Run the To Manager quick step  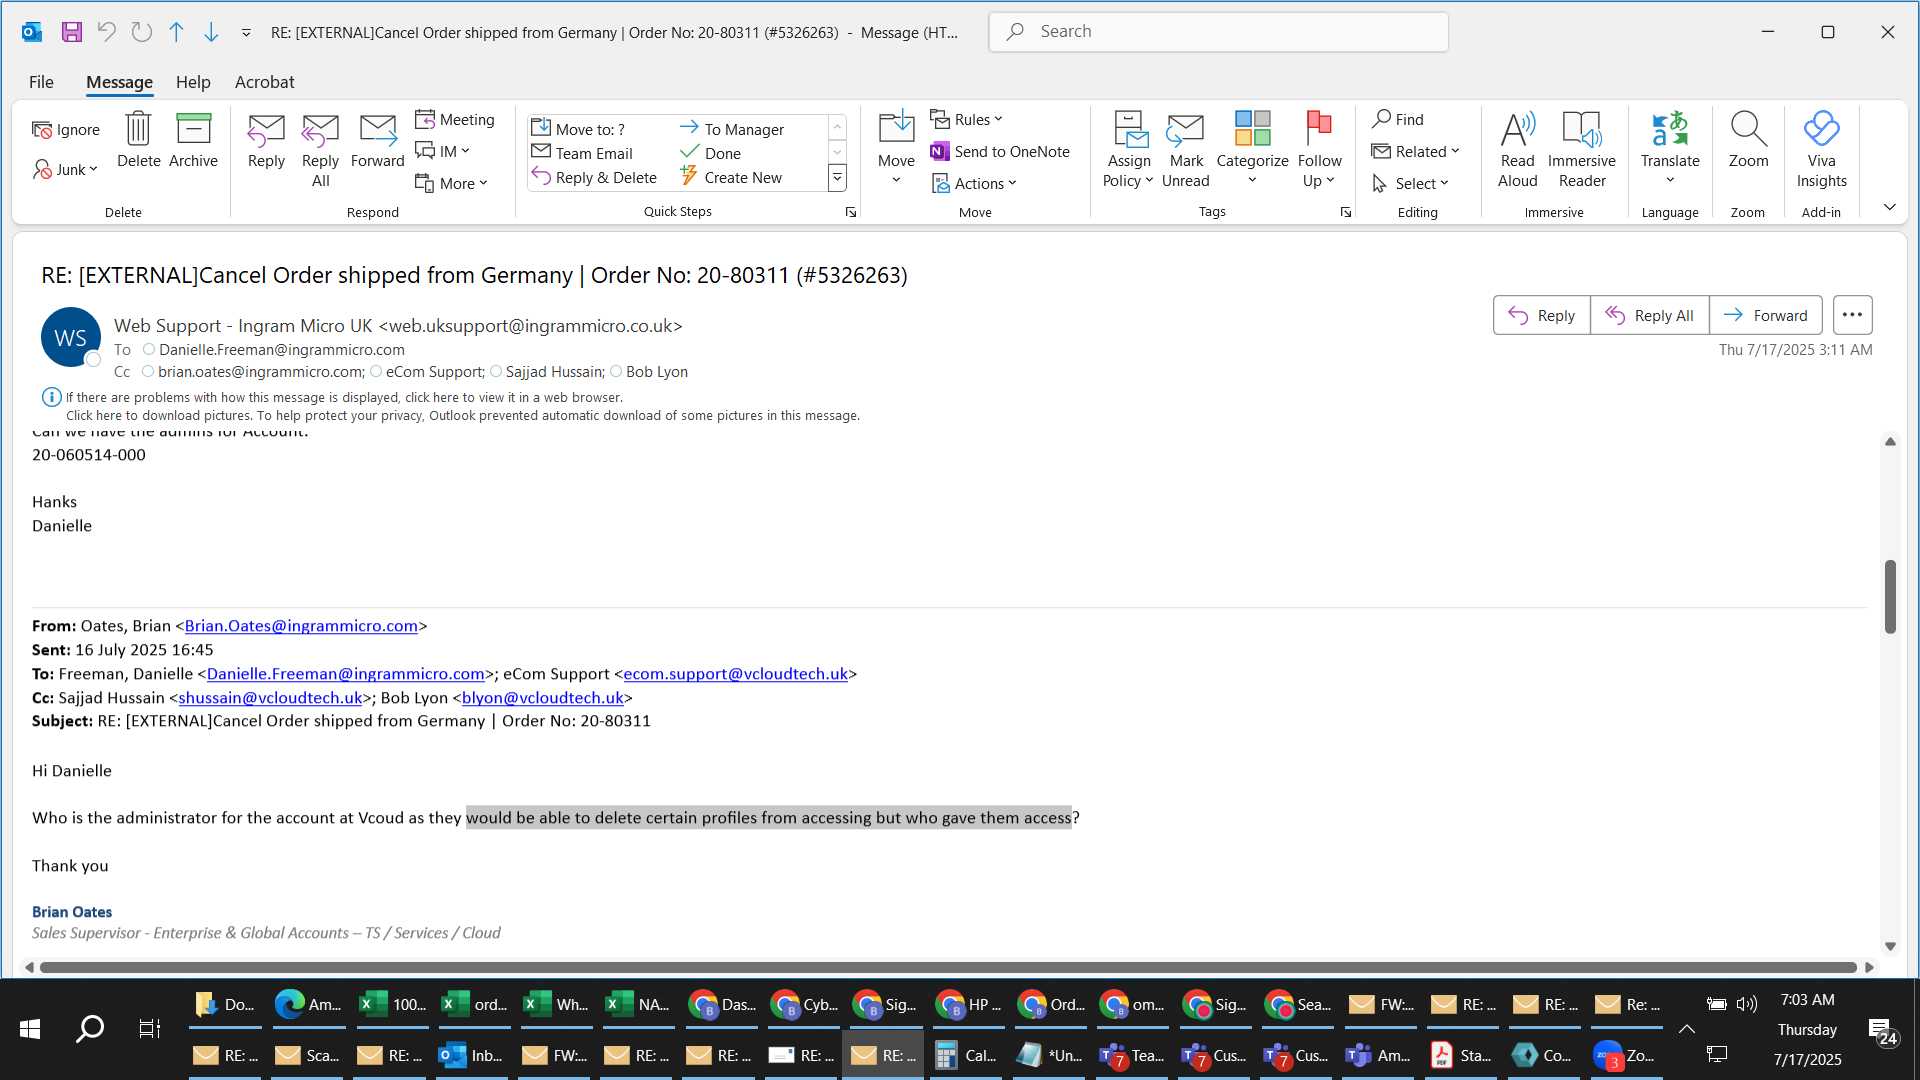coord(732,129)
